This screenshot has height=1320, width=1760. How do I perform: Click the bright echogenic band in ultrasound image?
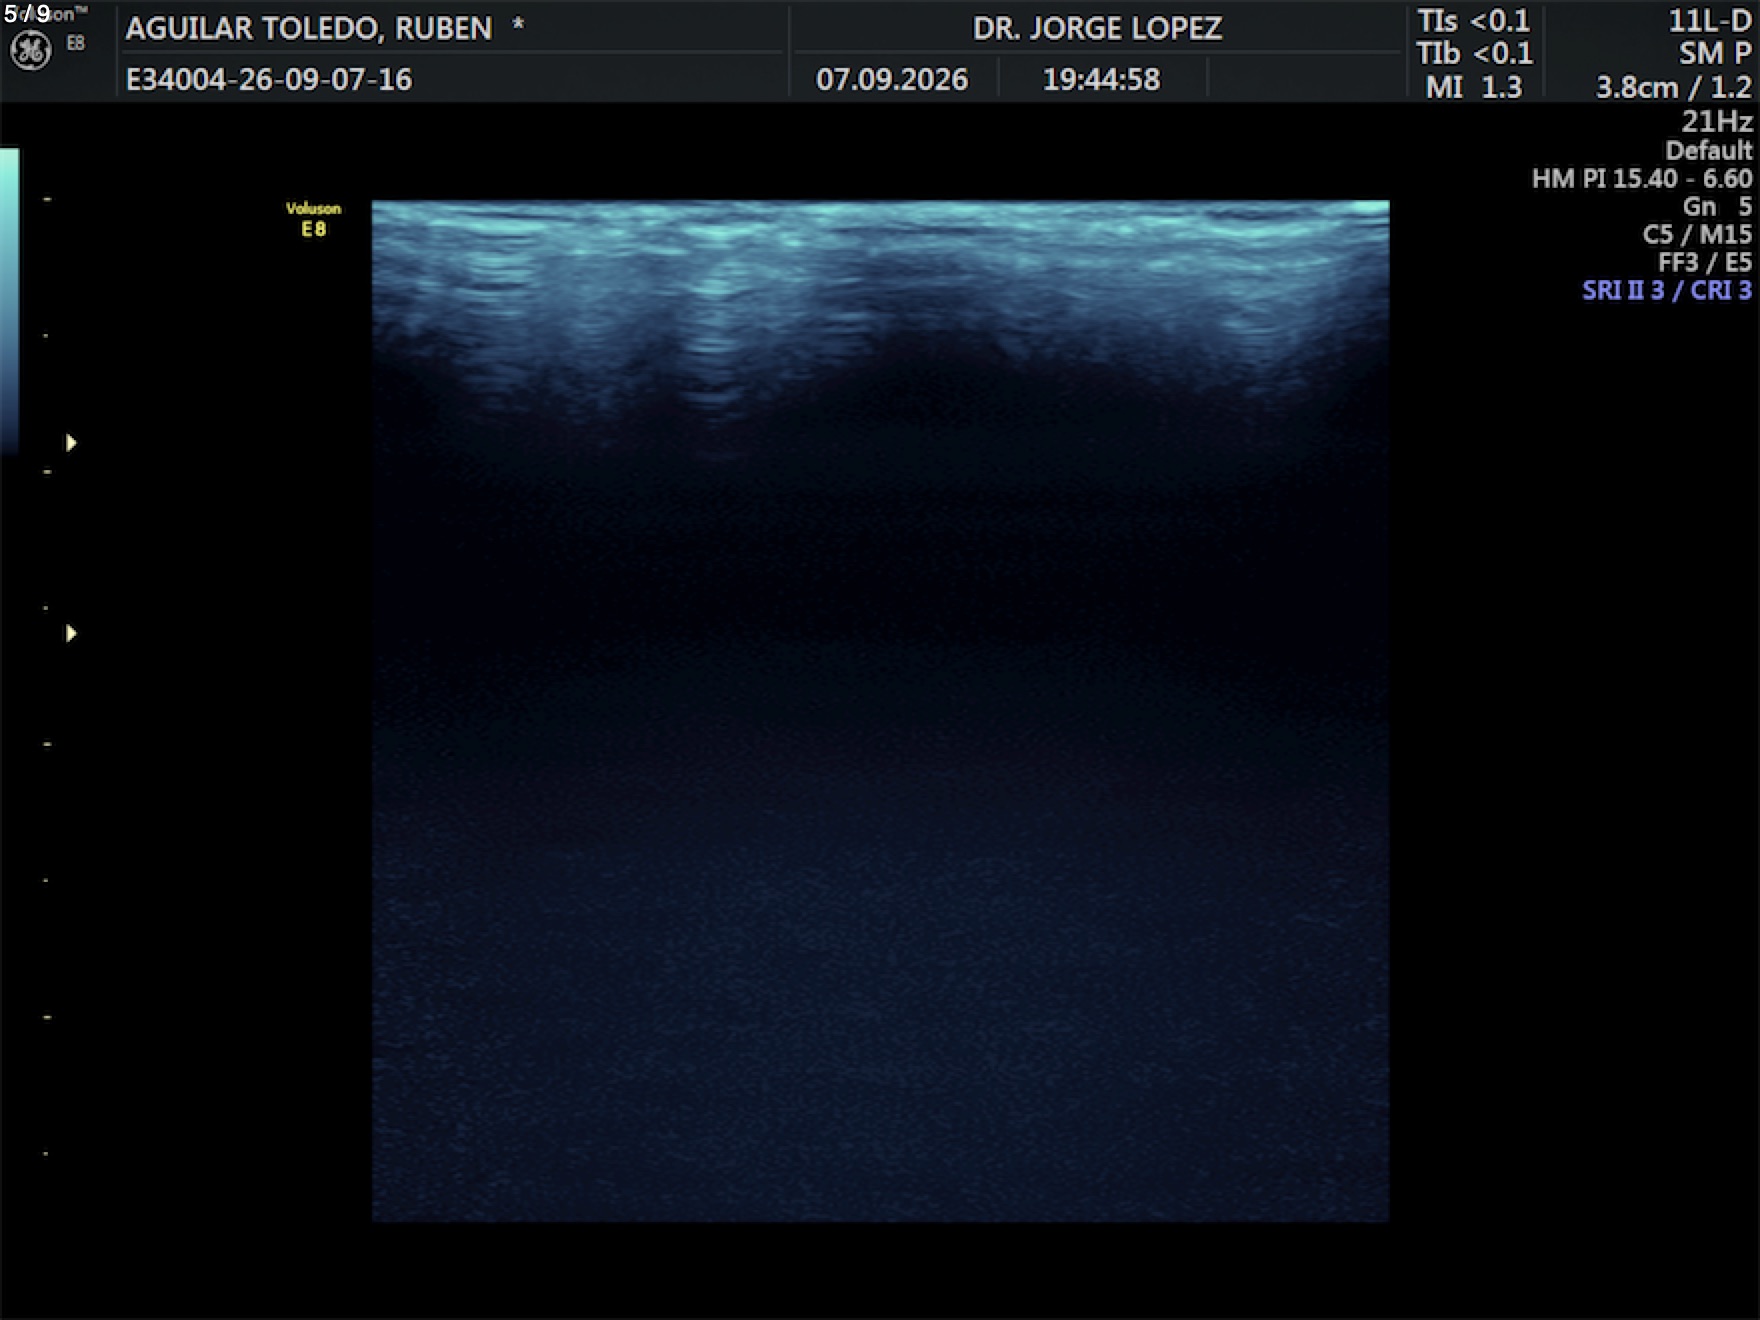(x=880, y=222)
